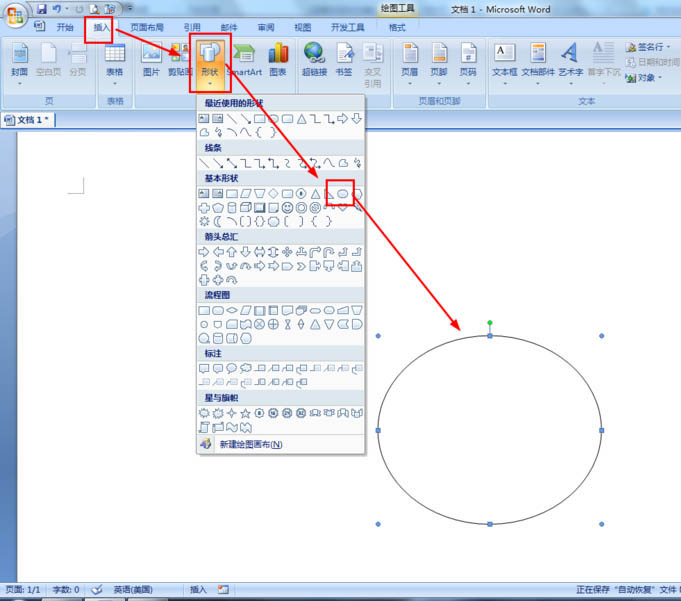Expand the Signature Line (签名行) arrow

coord(668,46)
